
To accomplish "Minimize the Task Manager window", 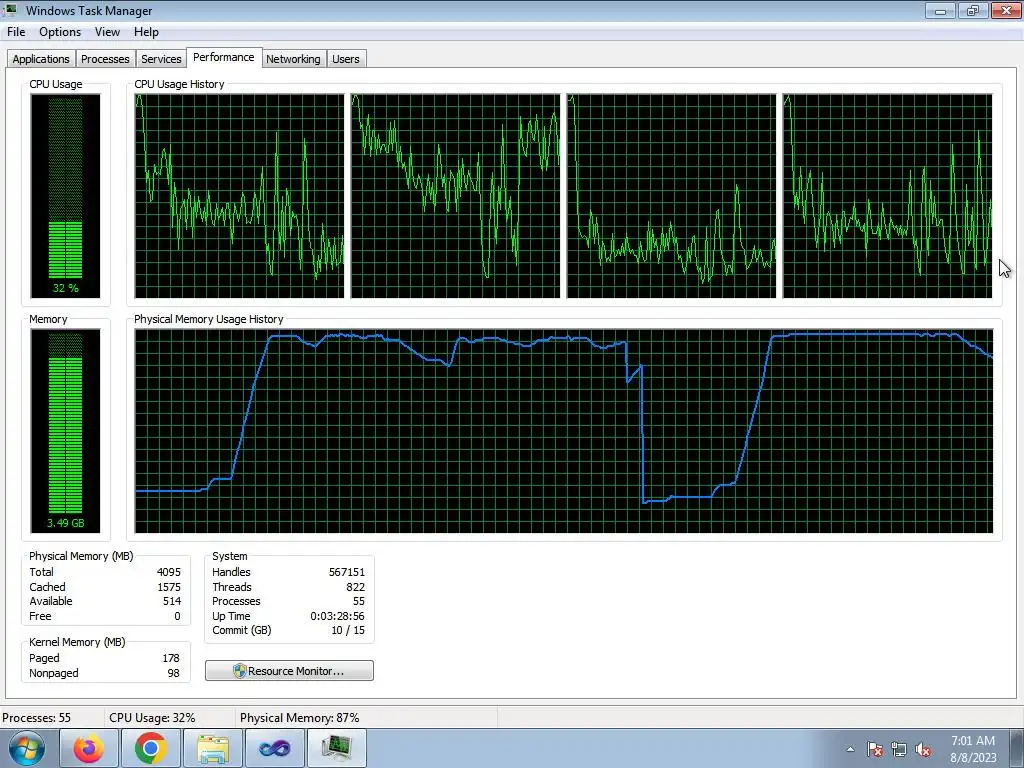I will click(940, 10).
